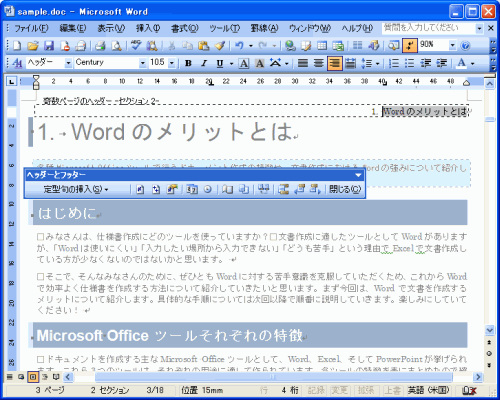Image resolution: width=500 pixels, height=400 pixels.
Task: Open the font size 10.5 dropdown
Action: [172, 63]
